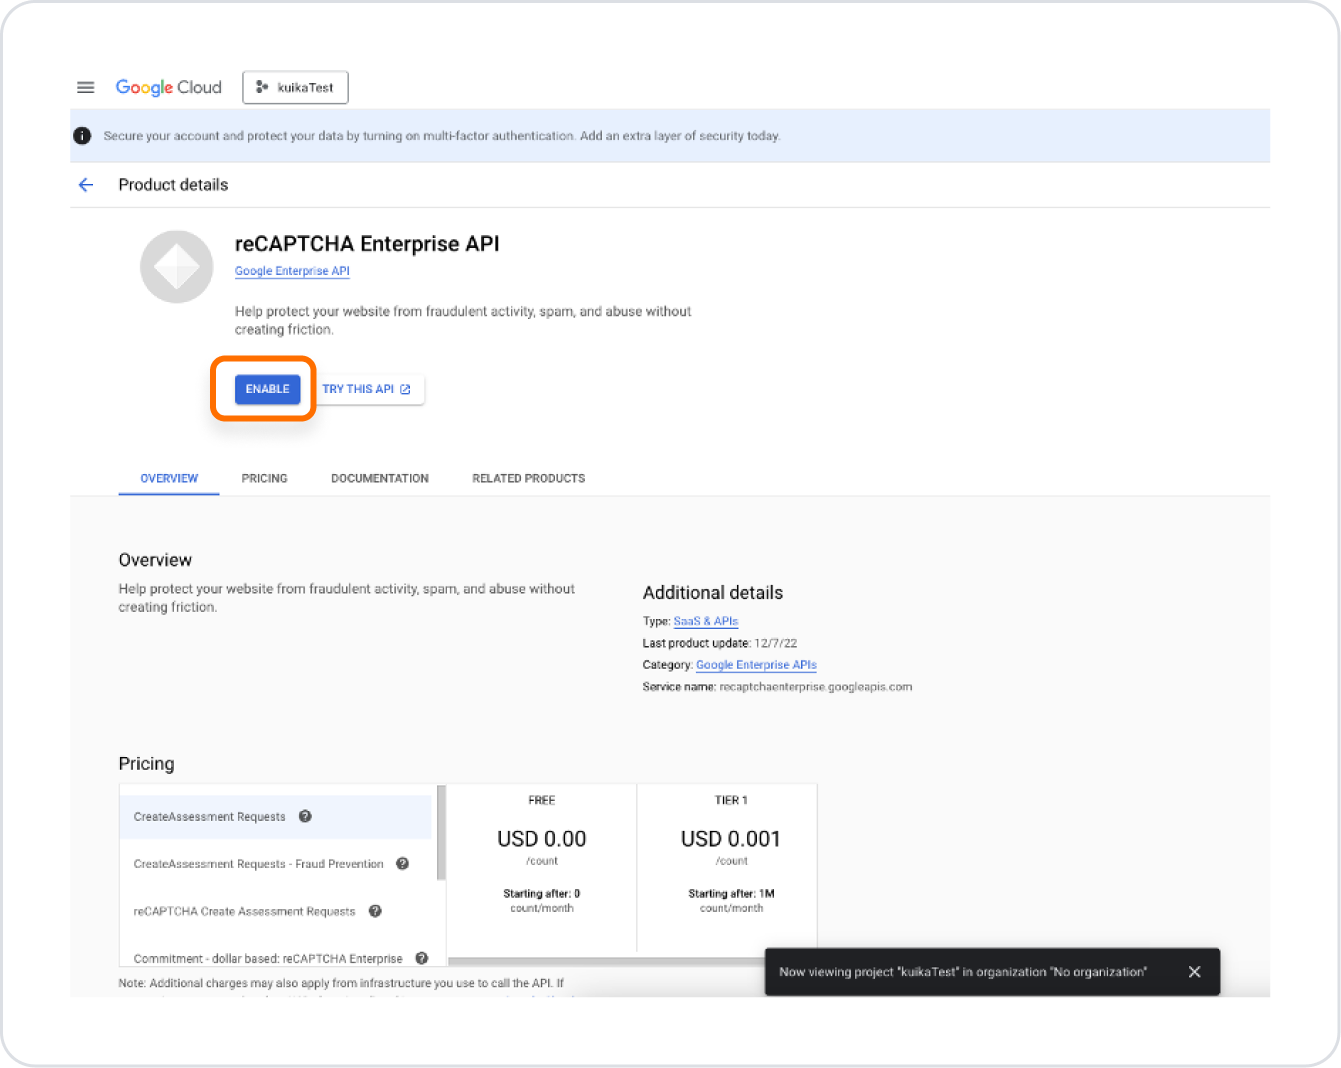This screenshot has width=1341, height=1068.
Task: Switch to the Documentation tab
Action: 380,478
